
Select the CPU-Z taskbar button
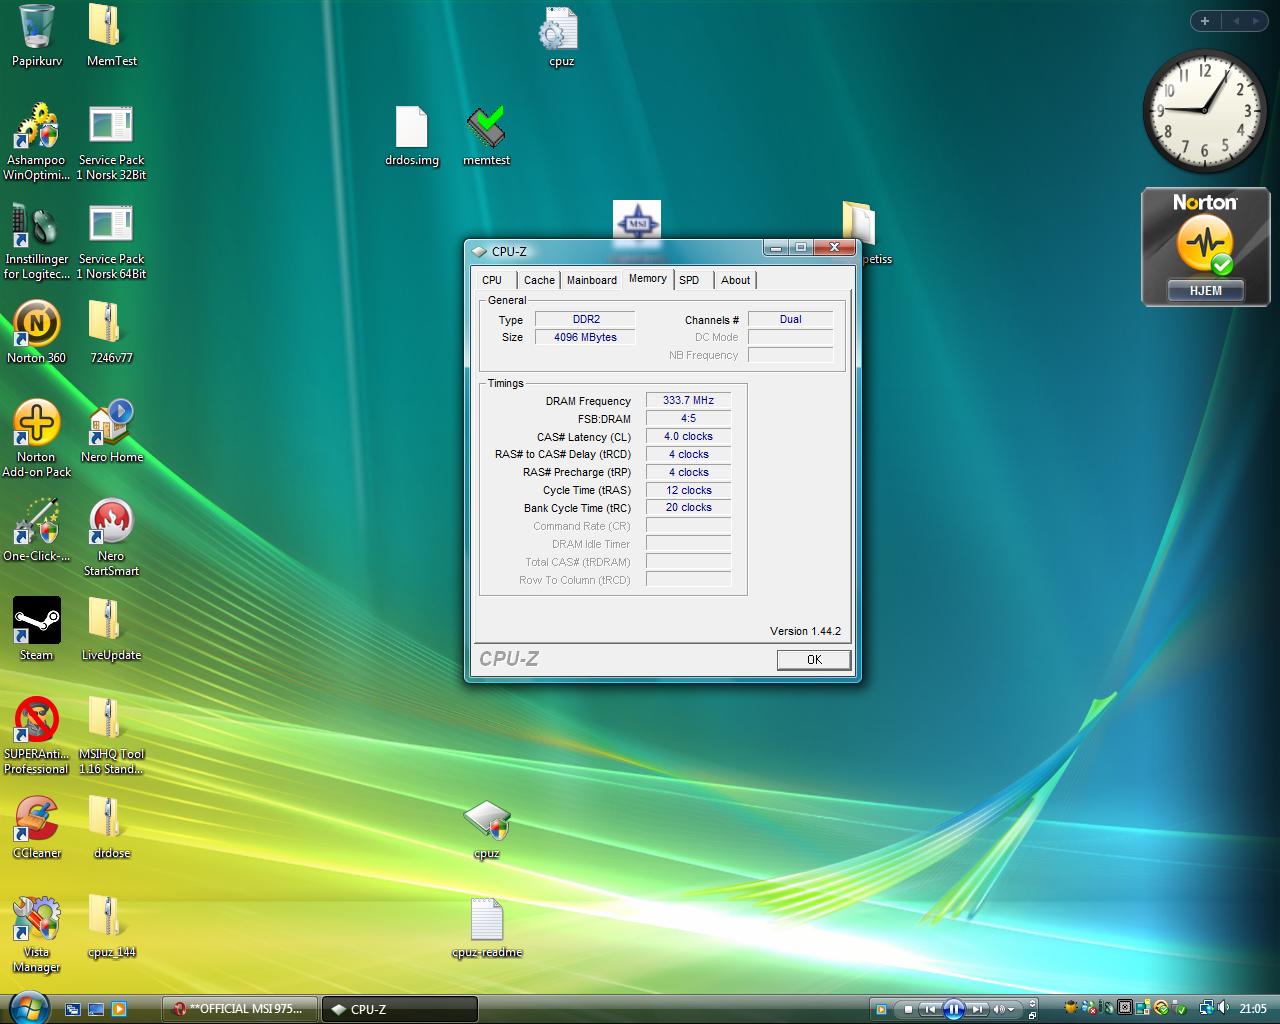pos(399,1009)
